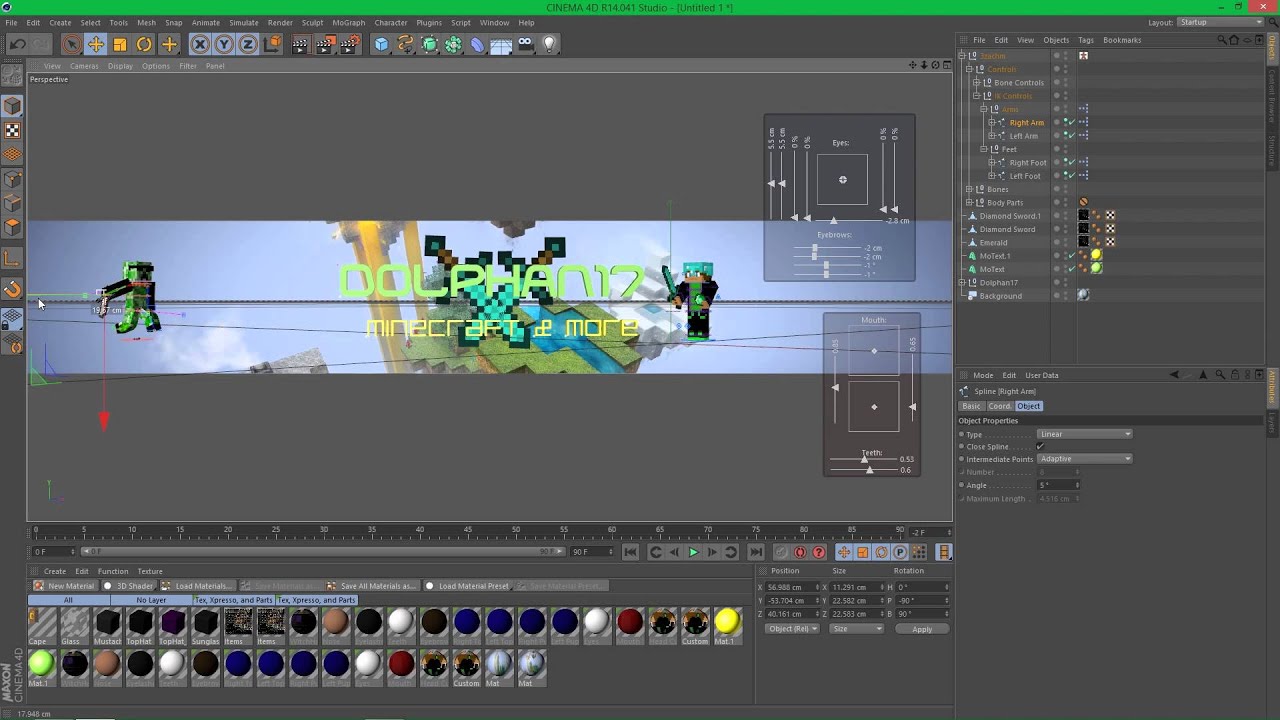Open the Bookmarks menu in Object Manager
Viewport: 1280px width, 720px height.
click(x=1122, y=40)
